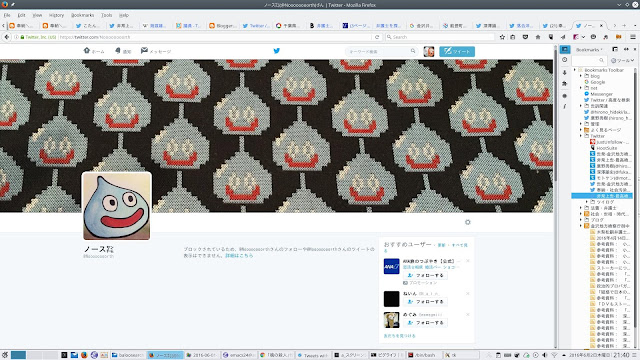The width and height of the screenshot is (640, 360).
Task: Open the File menu
Action: tap(7, 15)
